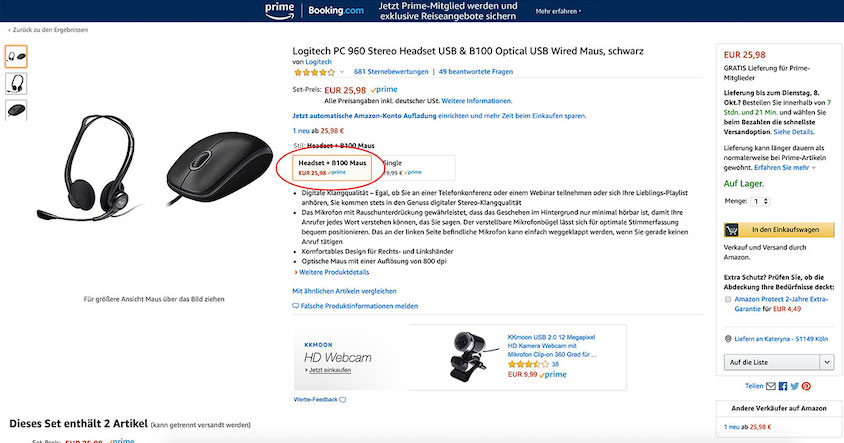Screen dimensions: 844x443
Task: Open the 681 Sternebewertungen reviews link
Action: [x=391, y=72]
